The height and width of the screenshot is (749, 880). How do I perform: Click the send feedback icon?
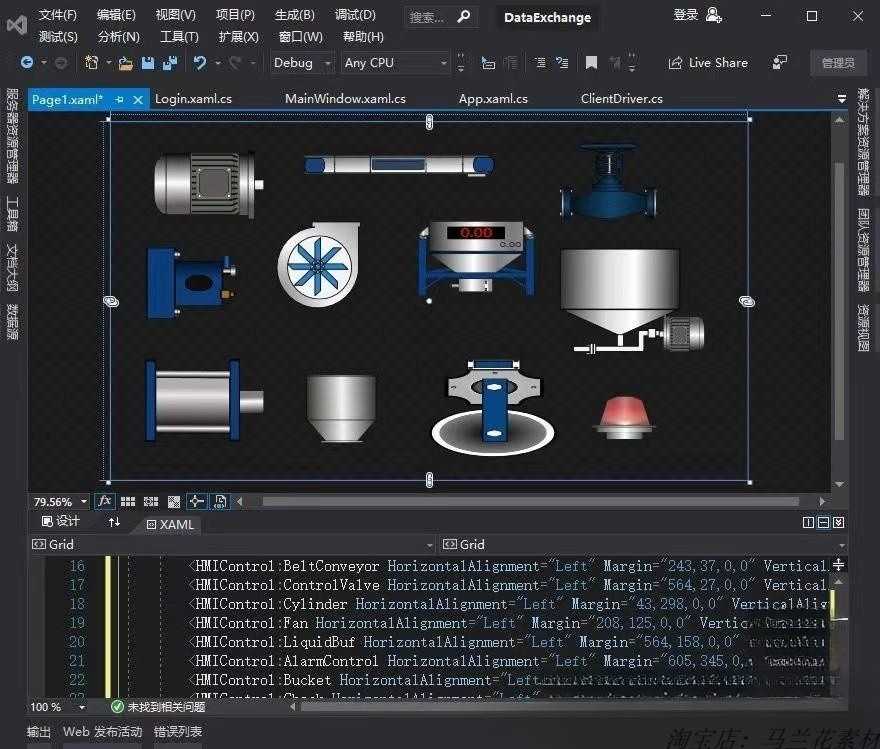(780, 62)
